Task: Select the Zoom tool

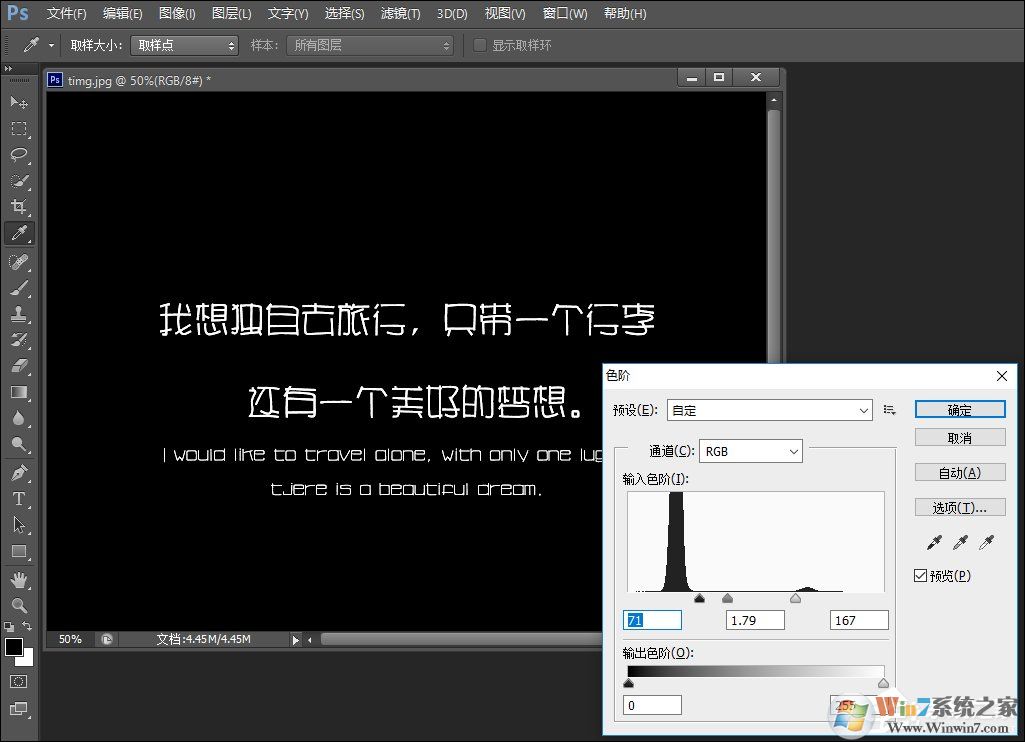Action: click(20, 605)
